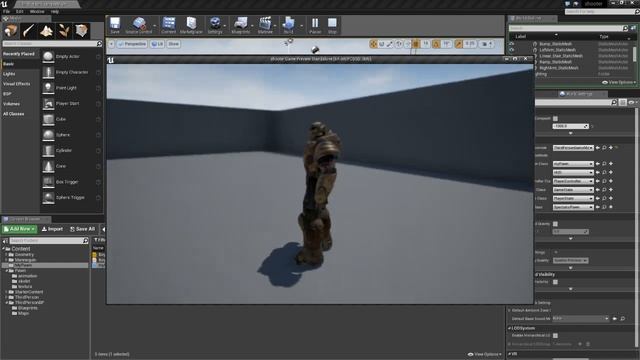This screenshot has height=360, width=640.
Task: Toggle viewport scale snapping icon
Action: 459,44
